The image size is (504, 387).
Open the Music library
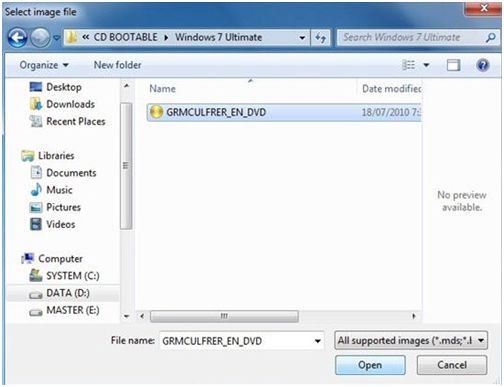[59, 190]
